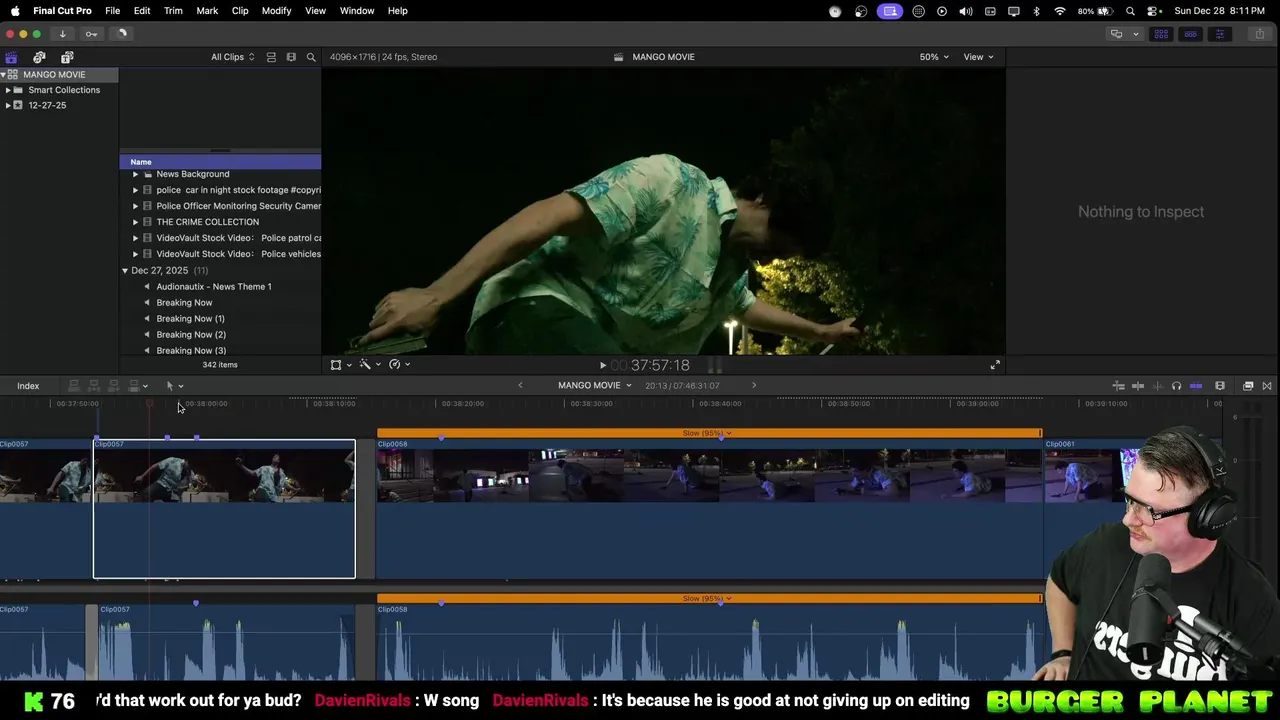Click the Import Media arrow button

point(62,34)
